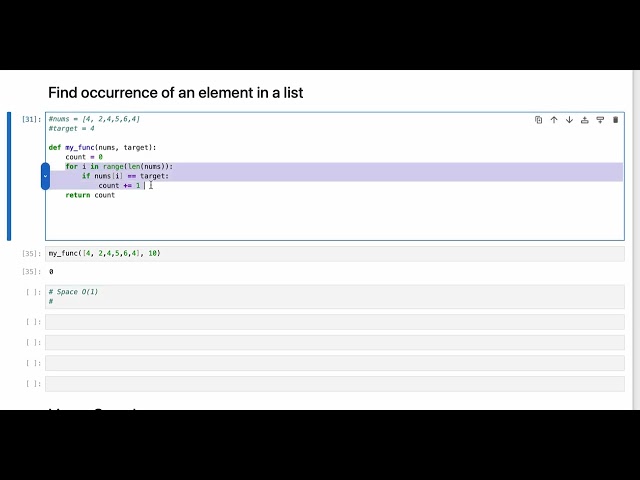Select the my_func([4, 2,4,5,6,4], 10) cell

click(x=335, y=253)
